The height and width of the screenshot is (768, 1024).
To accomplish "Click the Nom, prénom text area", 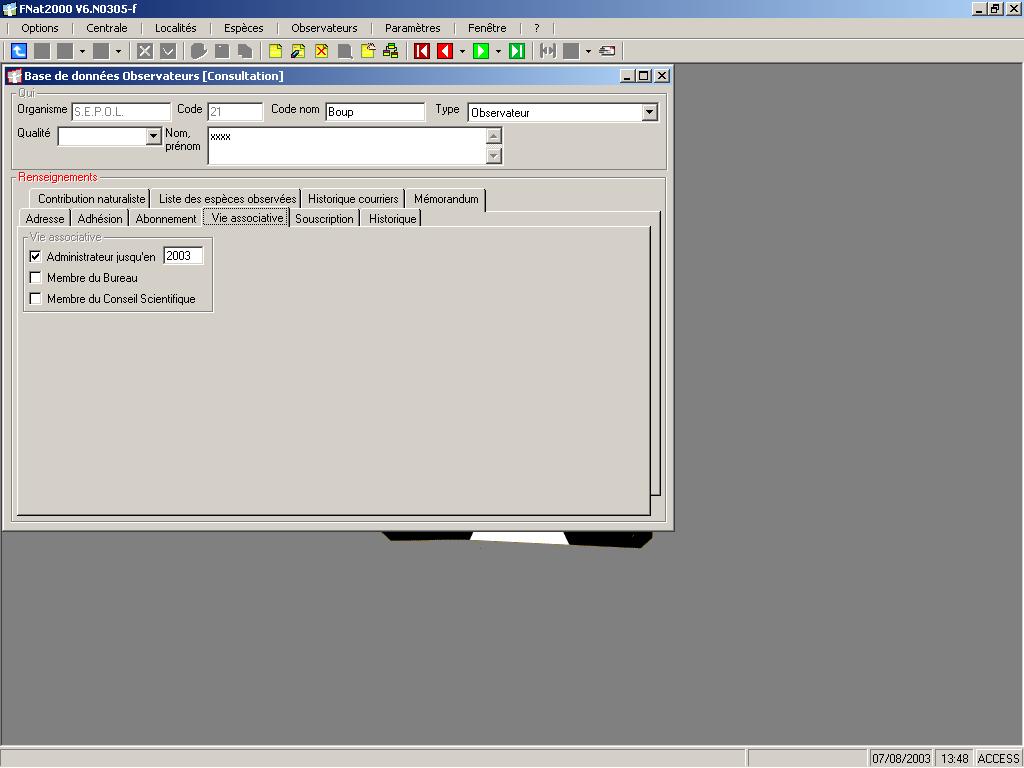I will coord(347,146).
